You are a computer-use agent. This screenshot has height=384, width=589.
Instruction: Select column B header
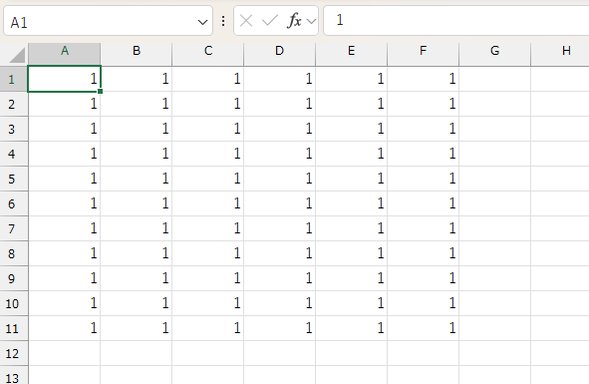point(136,54)
